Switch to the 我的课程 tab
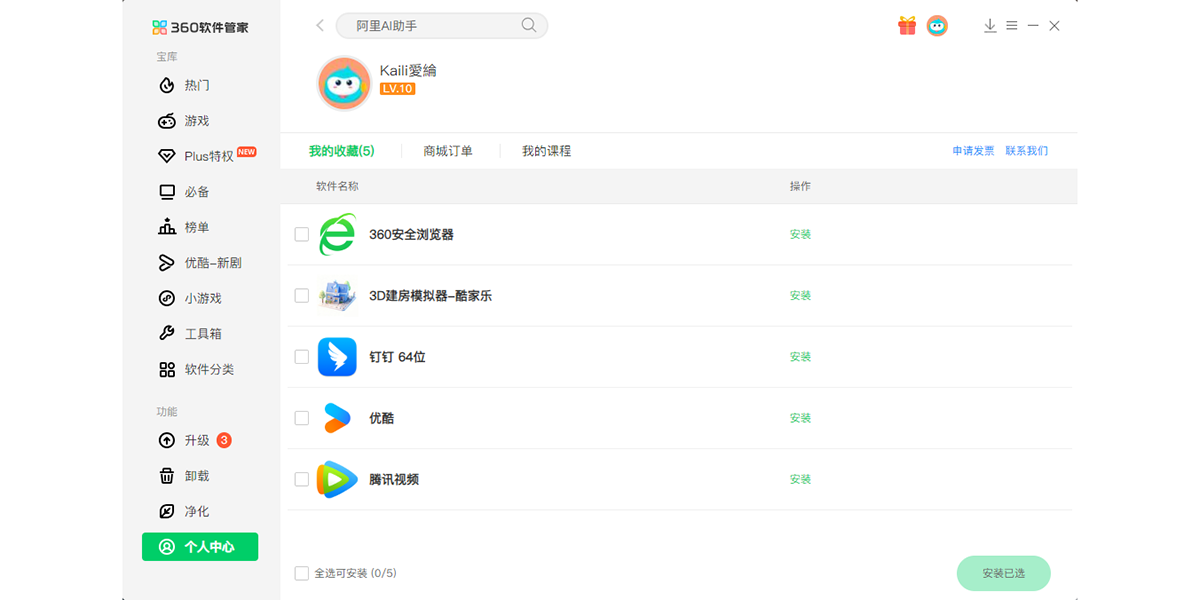Image resolution: width=1200 pixels, height=600 pixels. (546, 151)
